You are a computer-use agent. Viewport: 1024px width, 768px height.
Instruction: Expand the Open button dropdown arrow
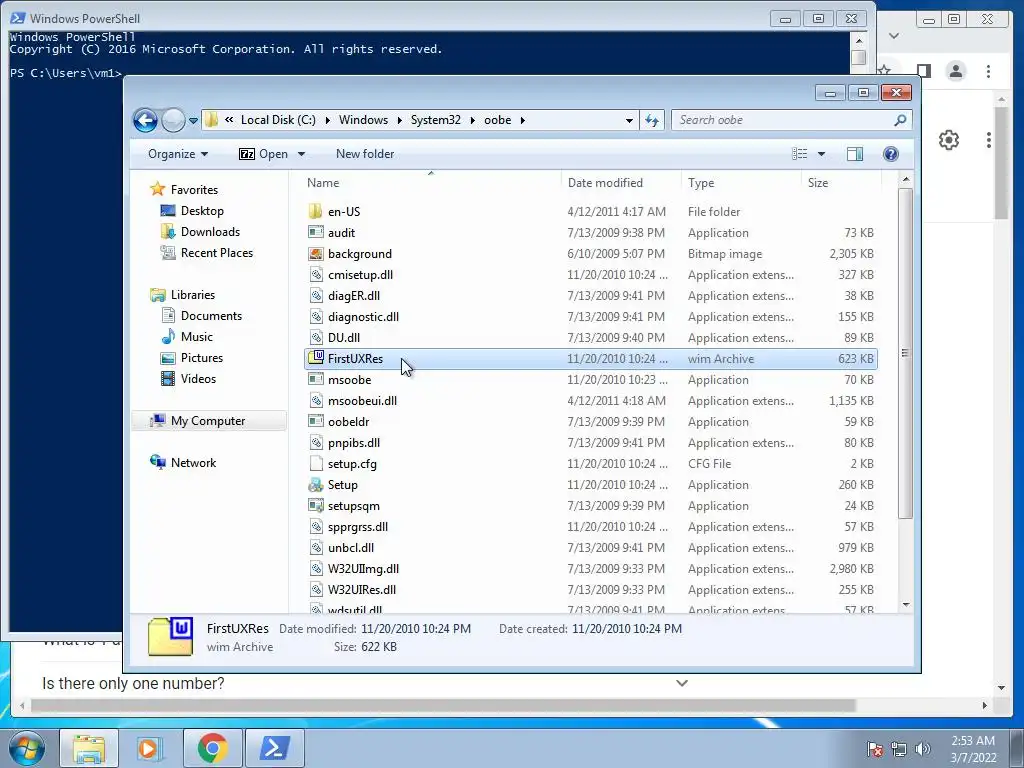[x=301, y=154]
